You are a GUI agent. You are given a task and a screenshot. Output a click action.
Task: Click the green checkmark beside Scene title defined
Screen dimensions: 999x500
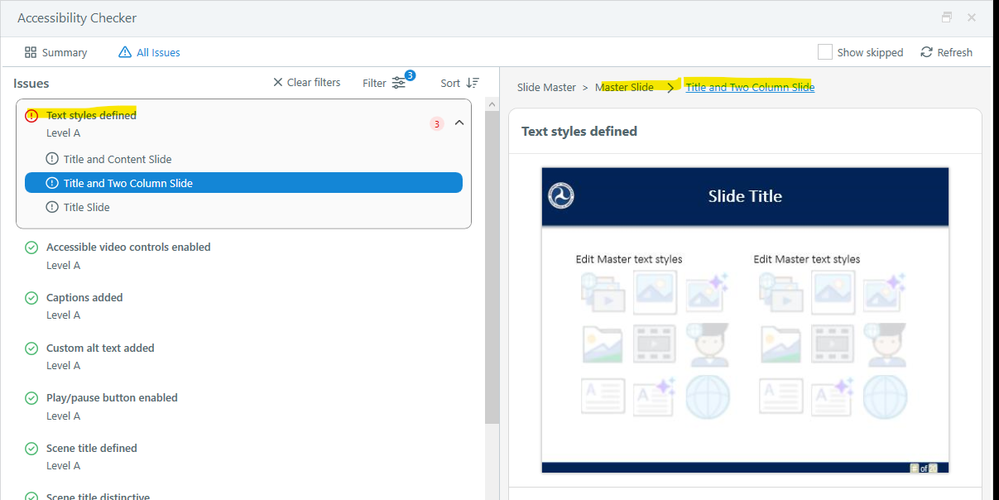[31, 448]
